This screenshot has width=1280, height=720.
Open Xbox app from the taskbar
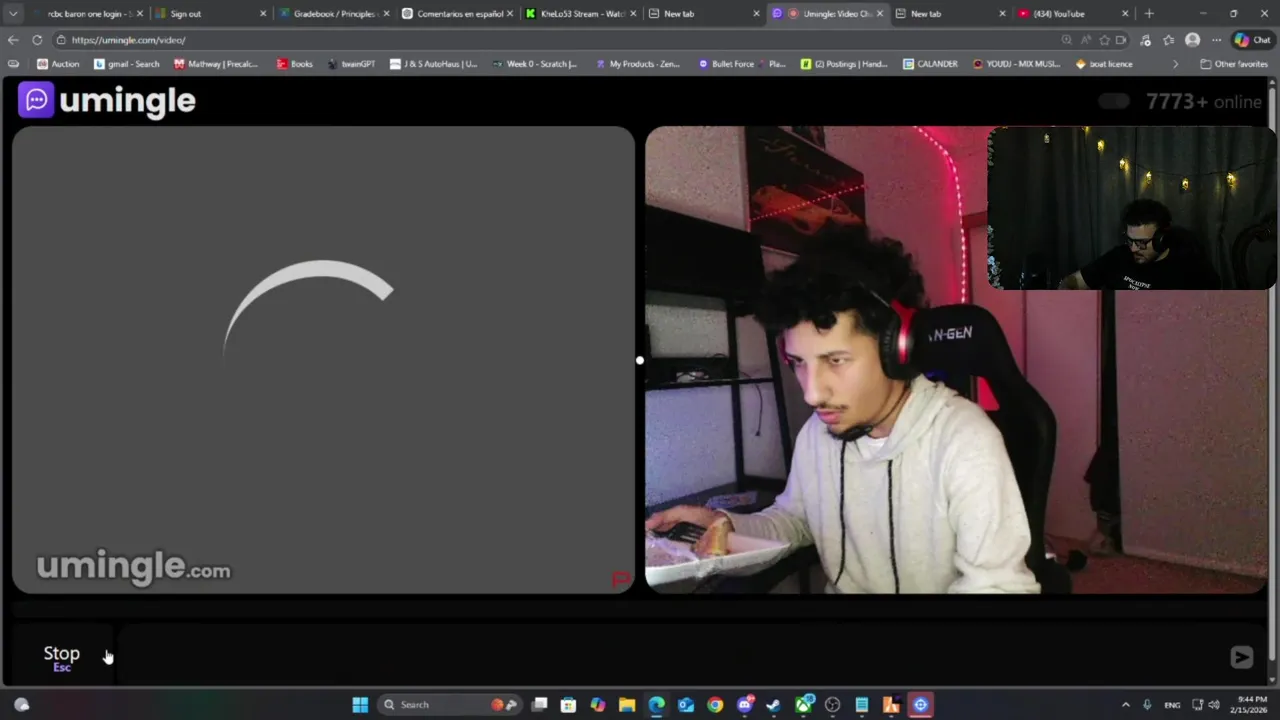coord(803,705)
